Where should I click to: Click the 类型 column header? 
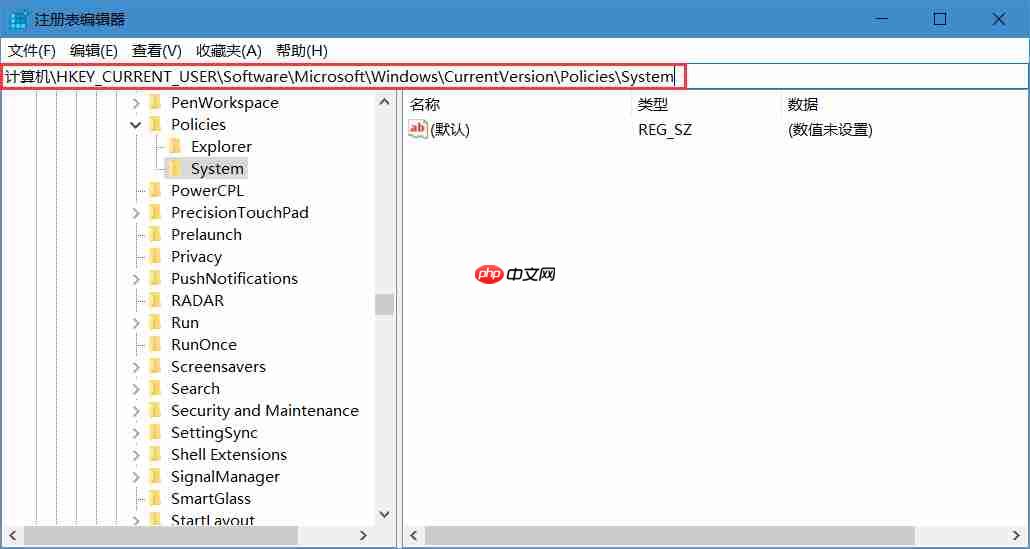point(652,104)
